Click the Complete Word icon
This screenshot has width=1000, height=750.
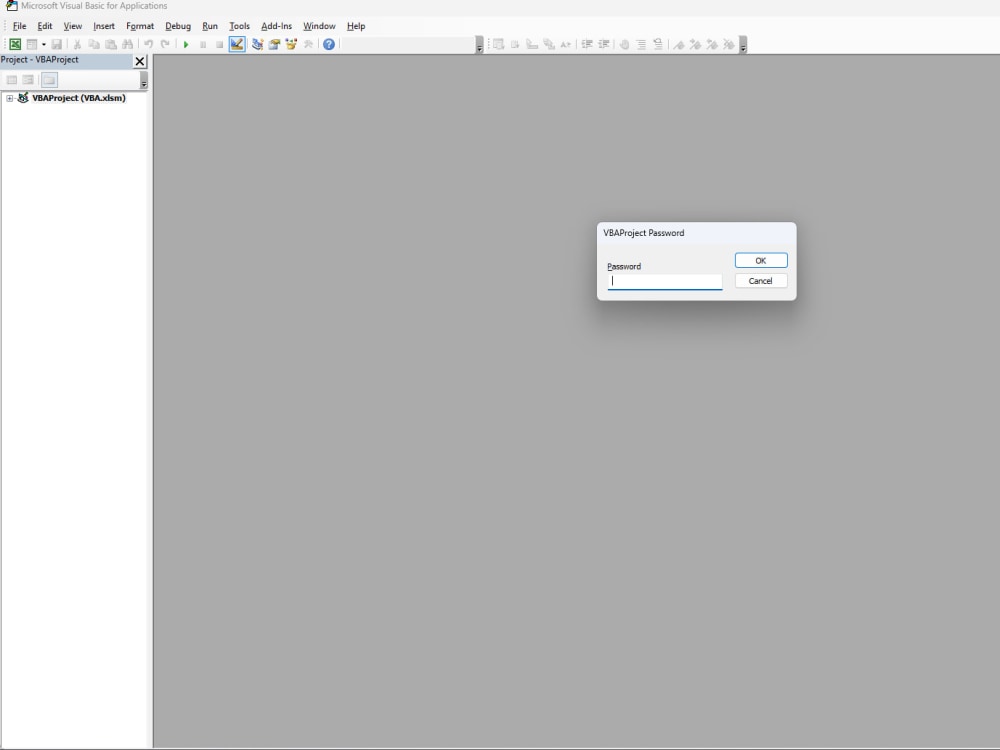[566, 44]
